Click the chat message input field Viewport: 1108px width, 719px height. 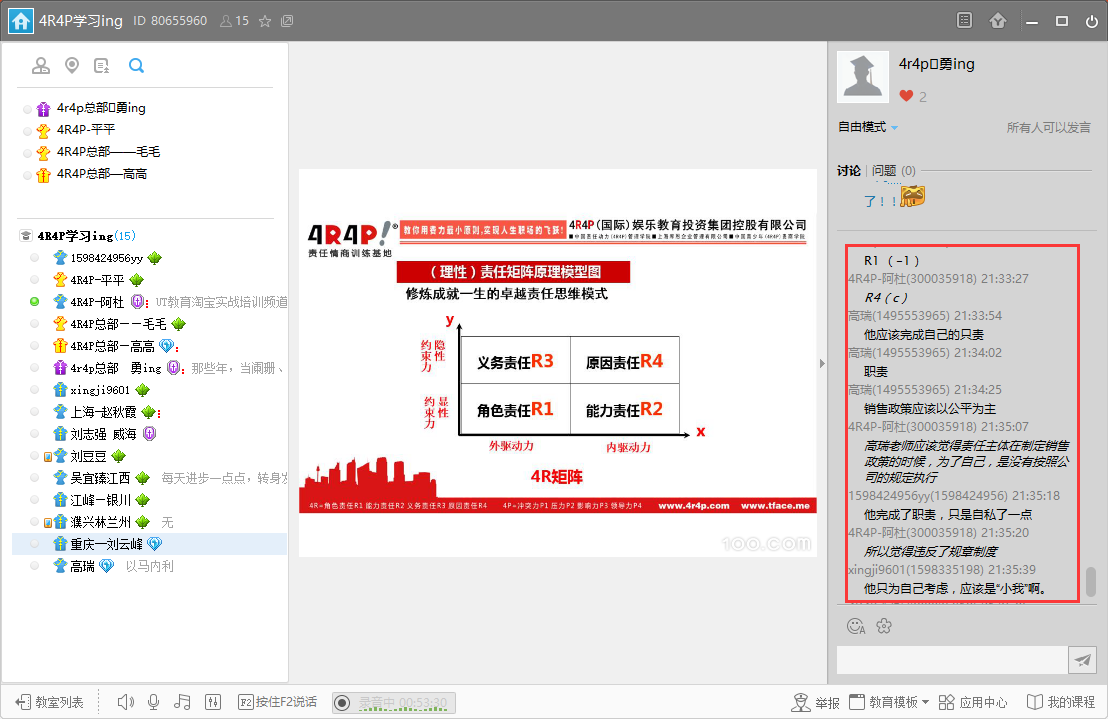point(951,660)
